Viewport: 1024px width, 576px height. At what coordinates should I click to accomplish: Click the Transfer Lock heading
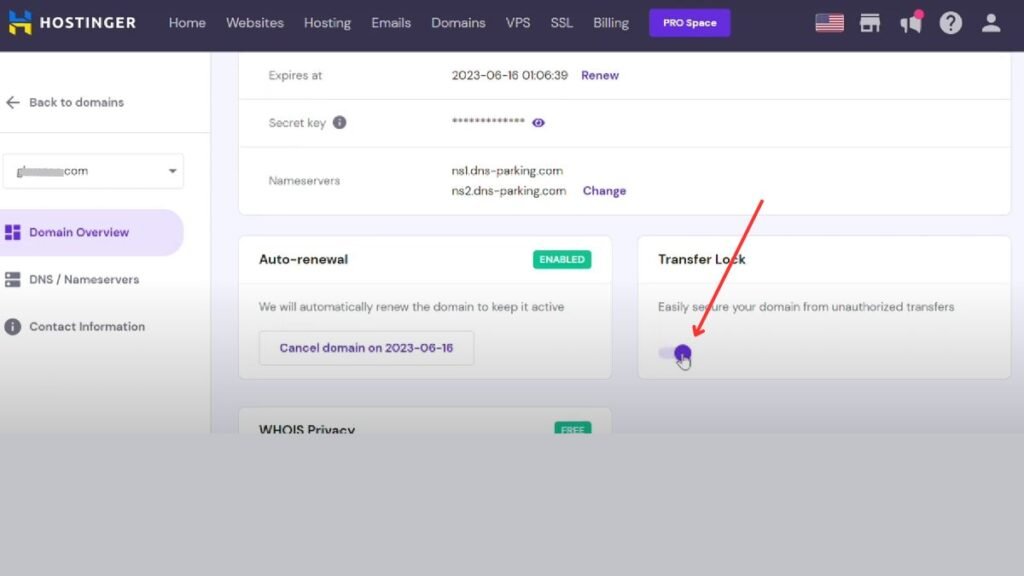point(701,259)
